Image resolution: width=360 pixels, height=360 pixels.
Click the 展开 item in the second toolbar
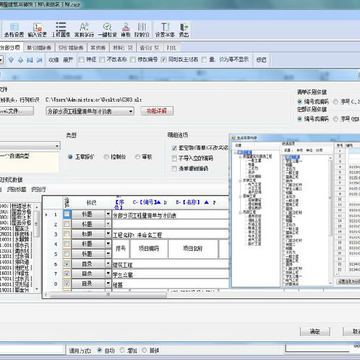coord(68,60)
